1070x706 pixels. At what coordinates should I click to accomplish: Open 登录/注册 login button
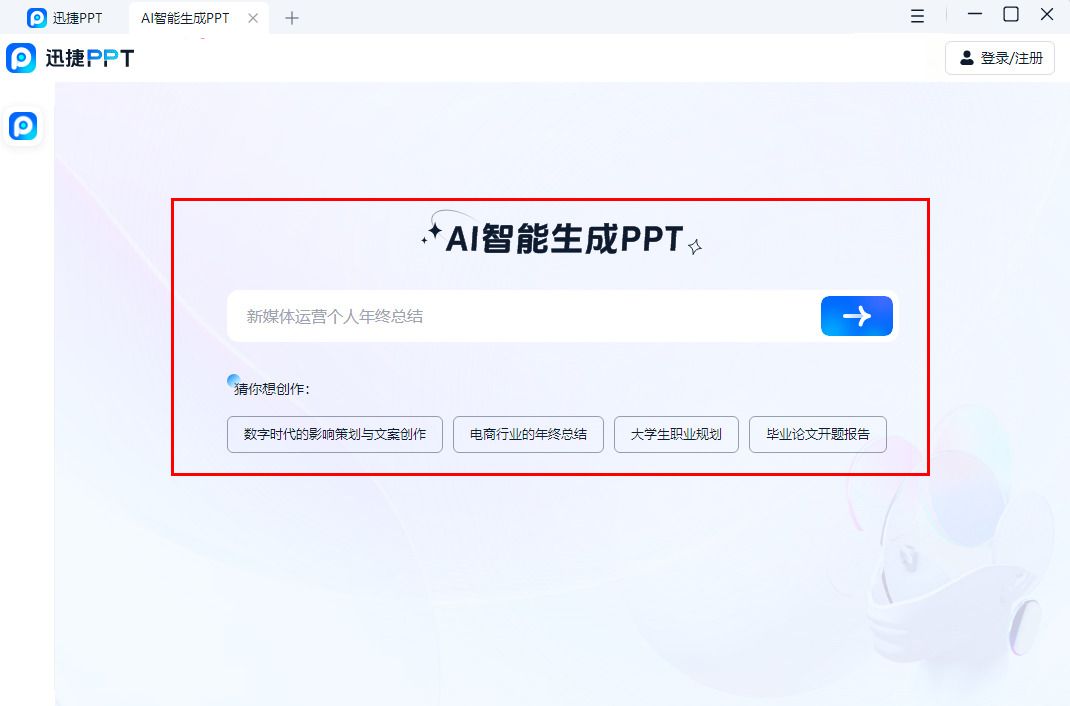tap(1000, 58)
